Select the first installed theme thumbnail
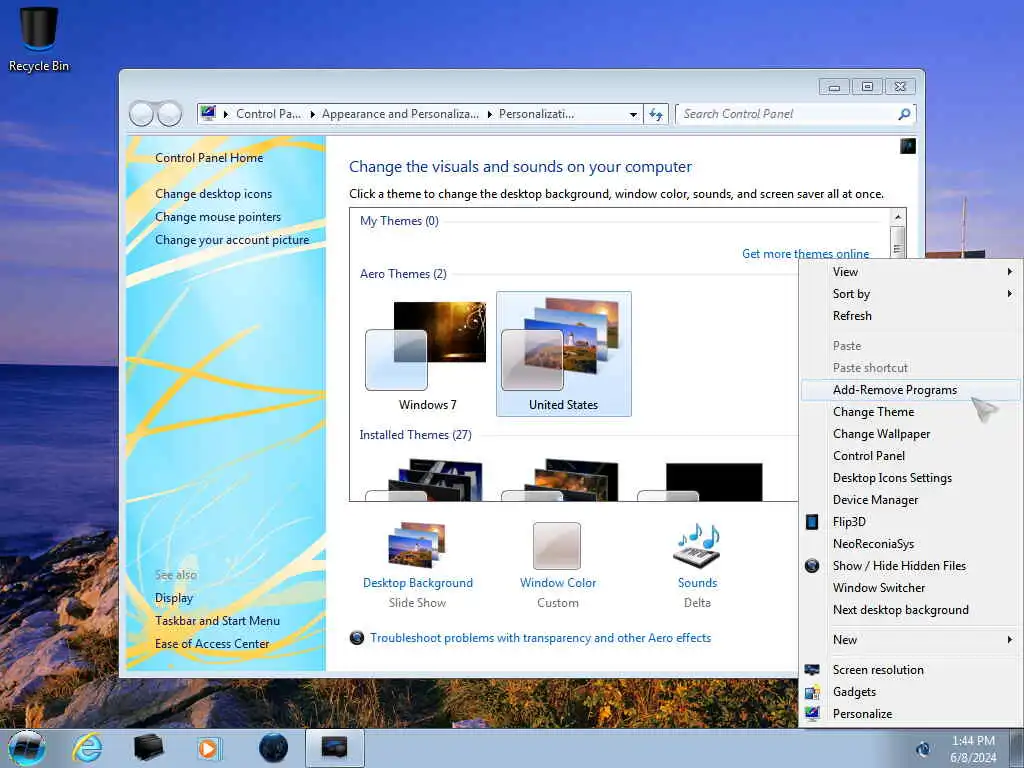The image size is (1024, 768). click(x=424, y=480)
